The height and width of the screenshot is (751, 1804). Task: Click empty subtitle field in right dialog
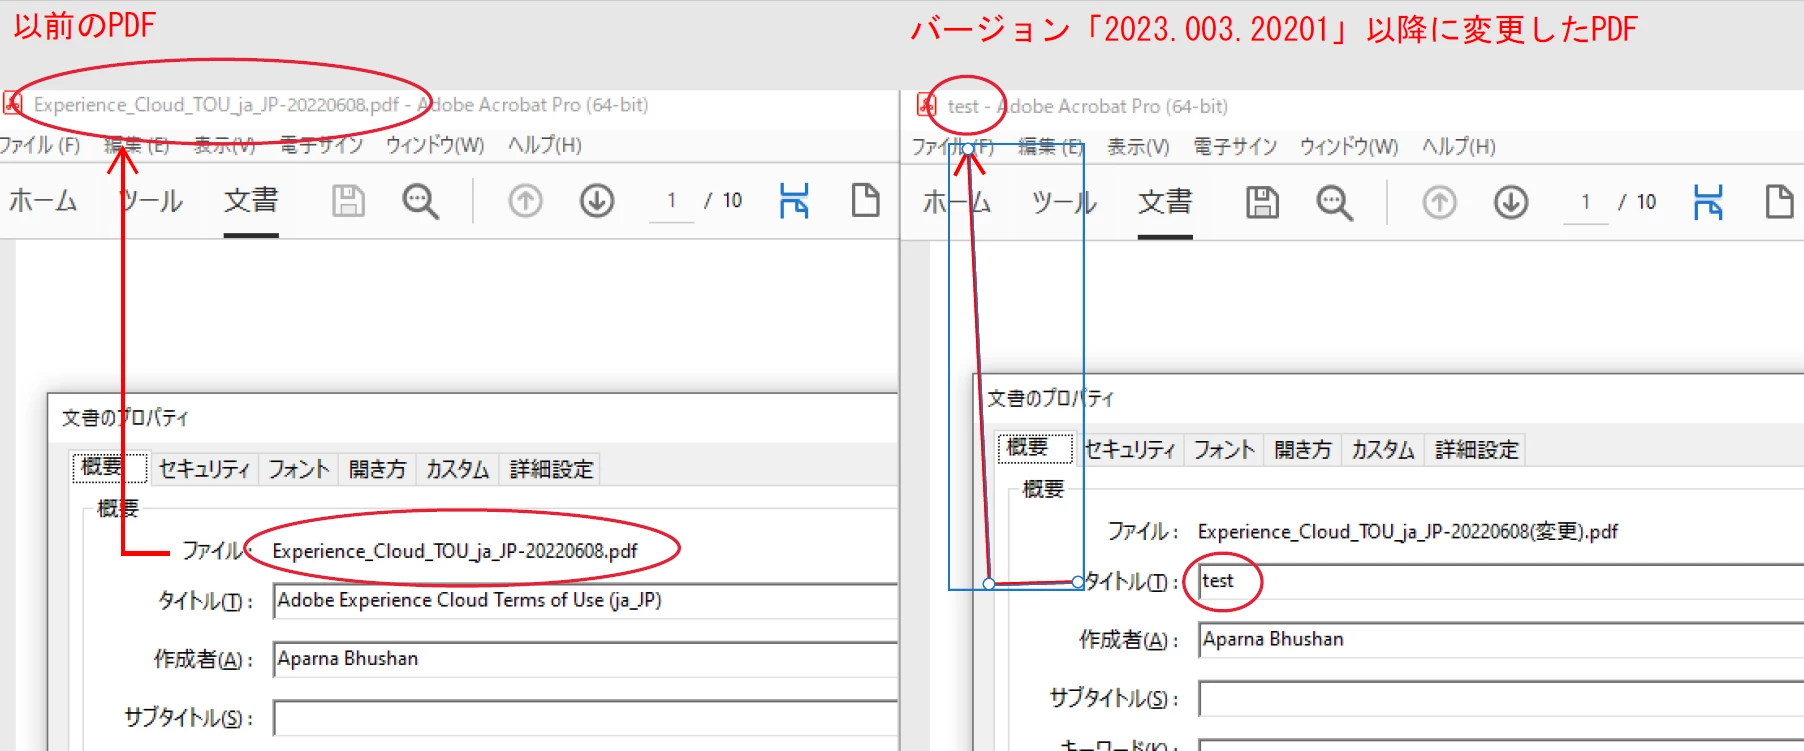tap(1500, 698)
